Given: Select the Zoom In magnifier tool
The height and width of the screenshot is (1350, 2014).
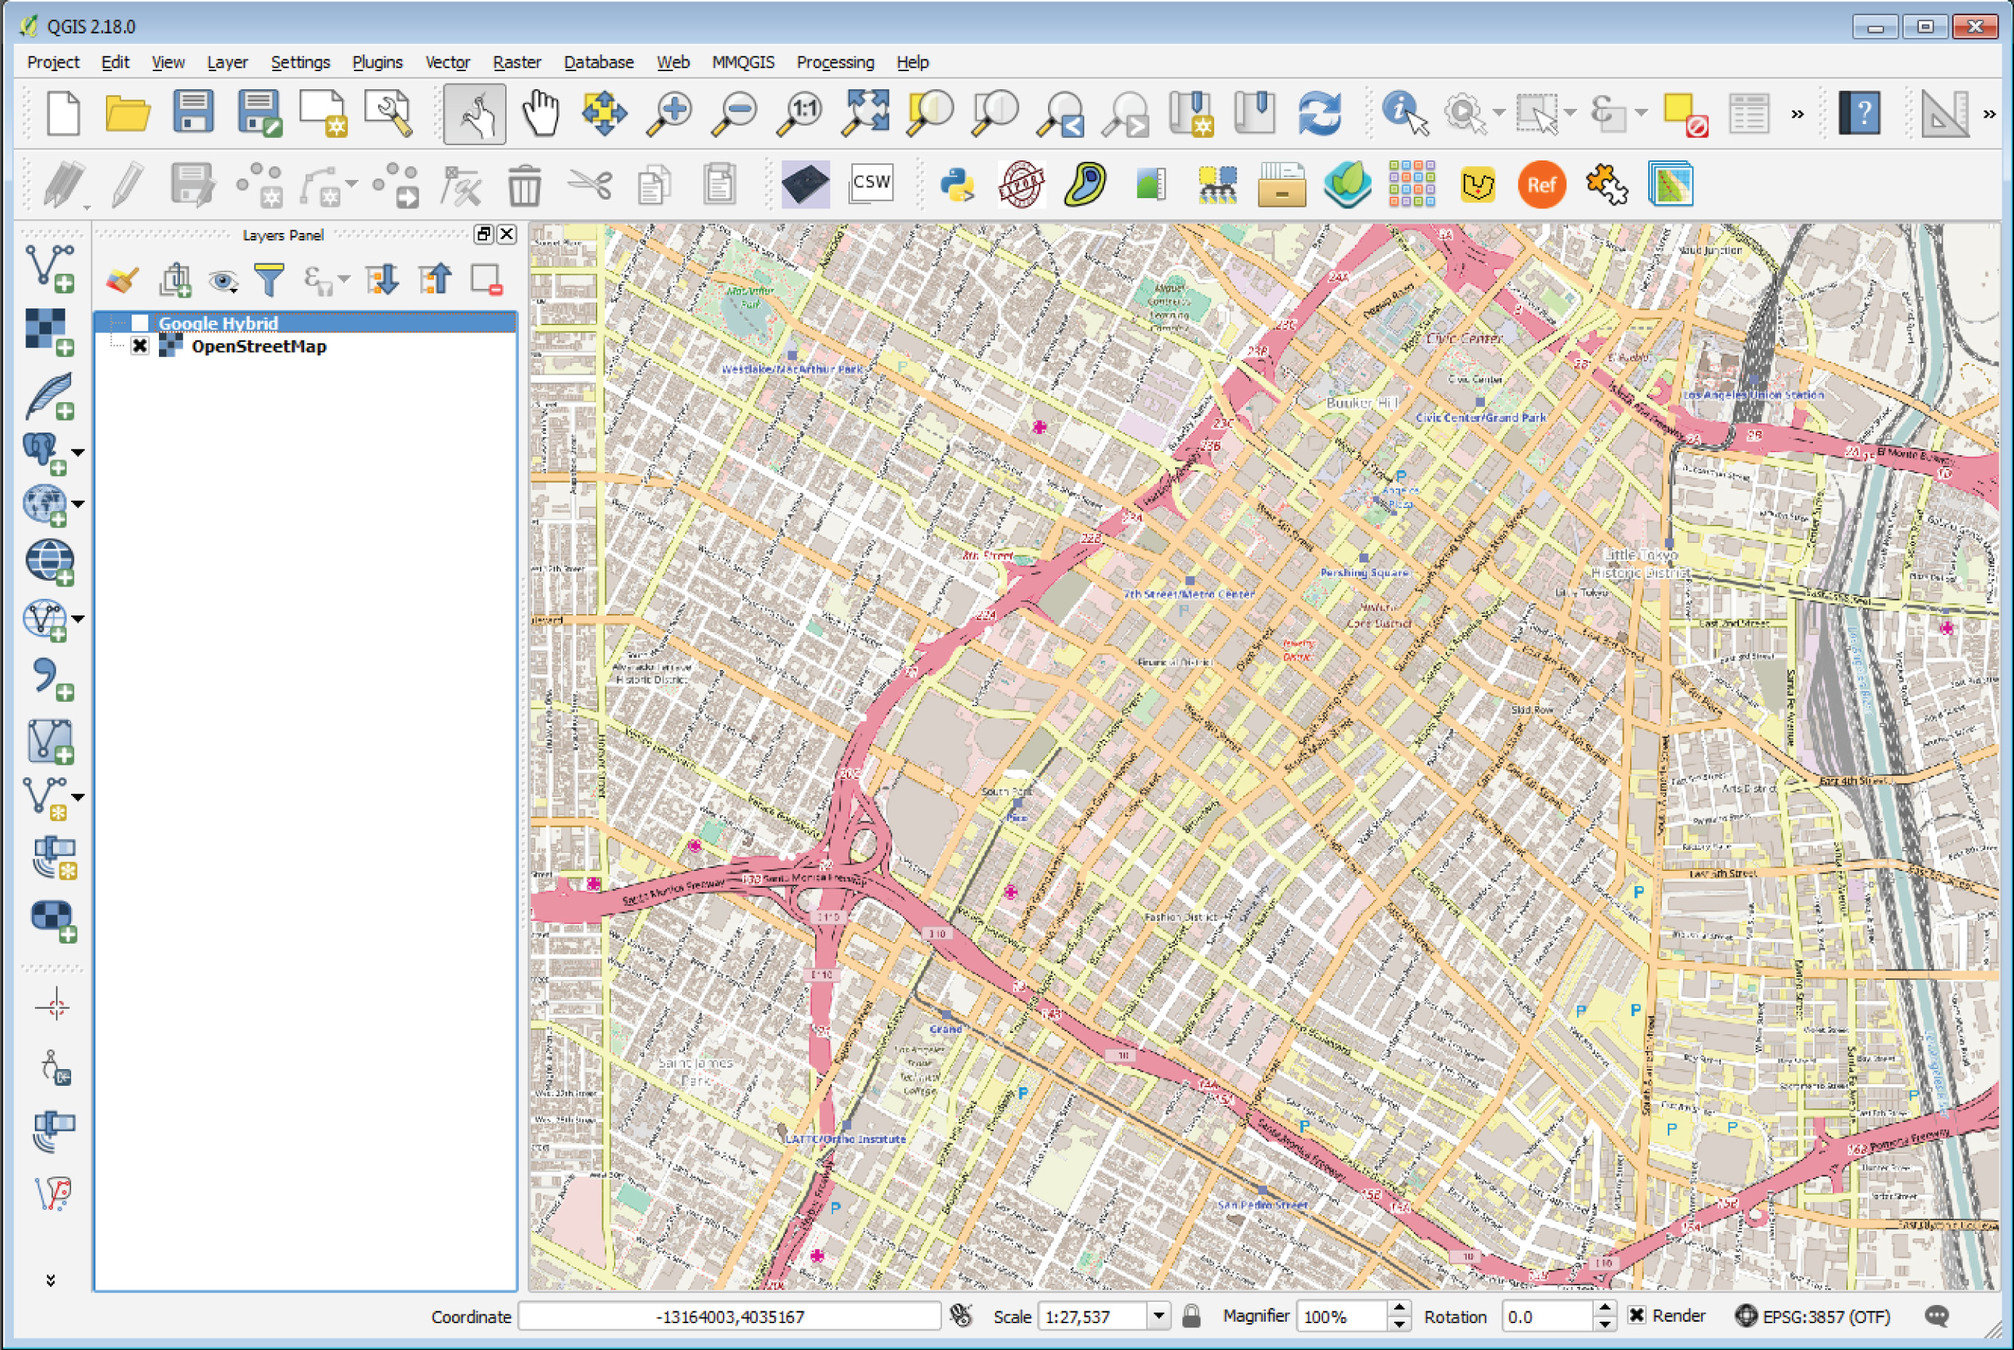Looking at the screenshot, I should tap(669, 113).
